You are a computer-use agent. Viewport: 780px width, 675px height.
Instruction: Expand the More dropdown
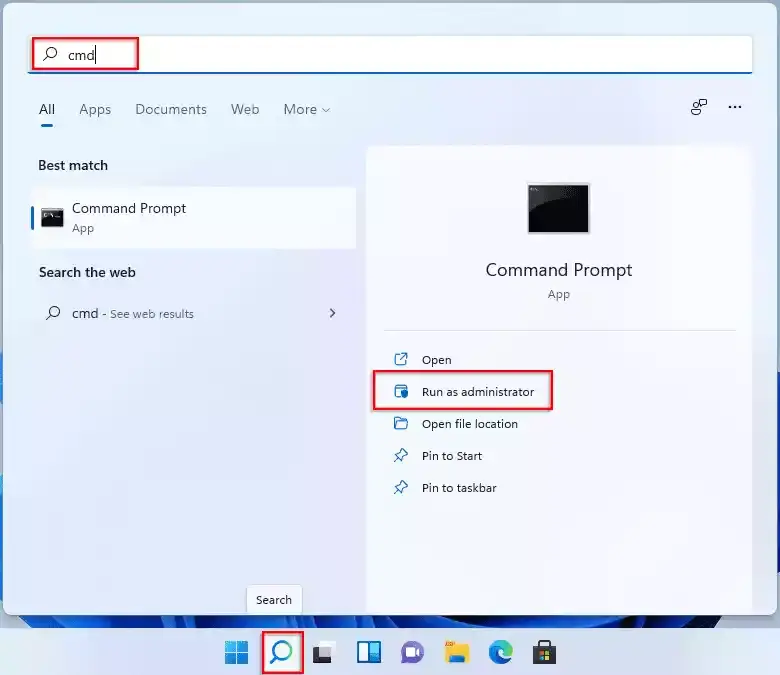306,109
